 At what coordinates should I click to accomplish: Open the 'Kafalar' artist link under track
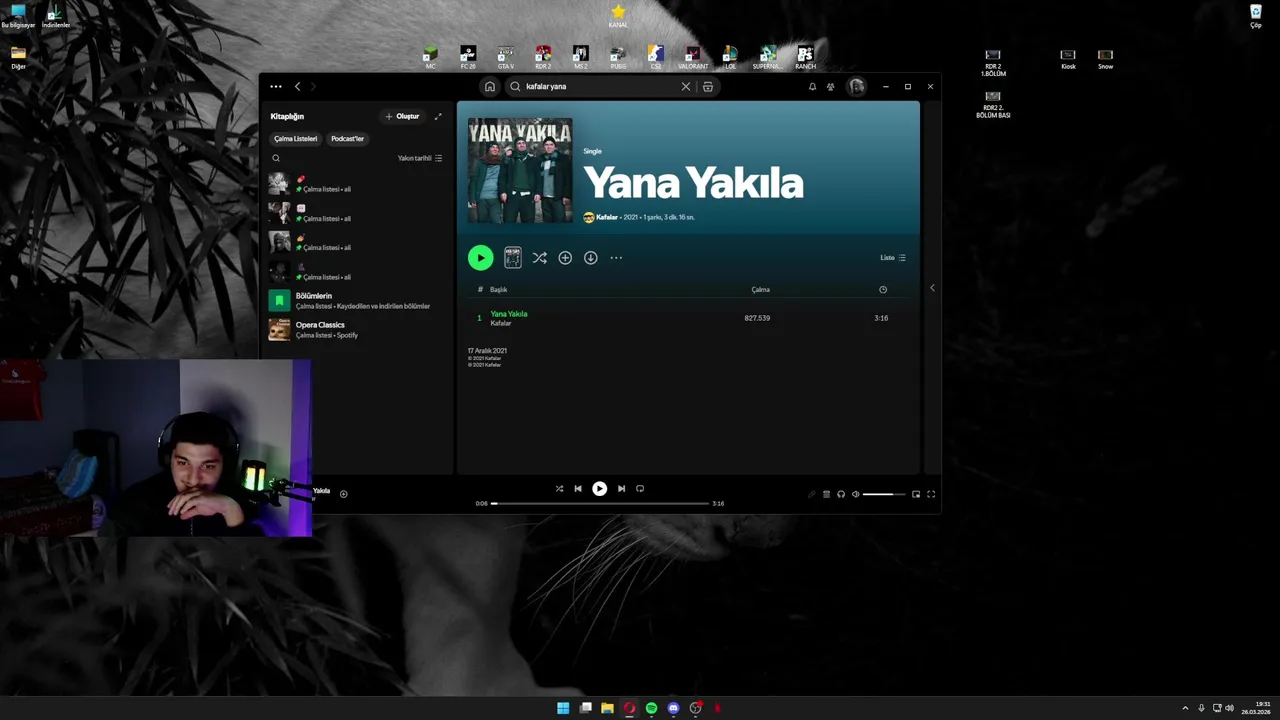click(x=501, y=324)
